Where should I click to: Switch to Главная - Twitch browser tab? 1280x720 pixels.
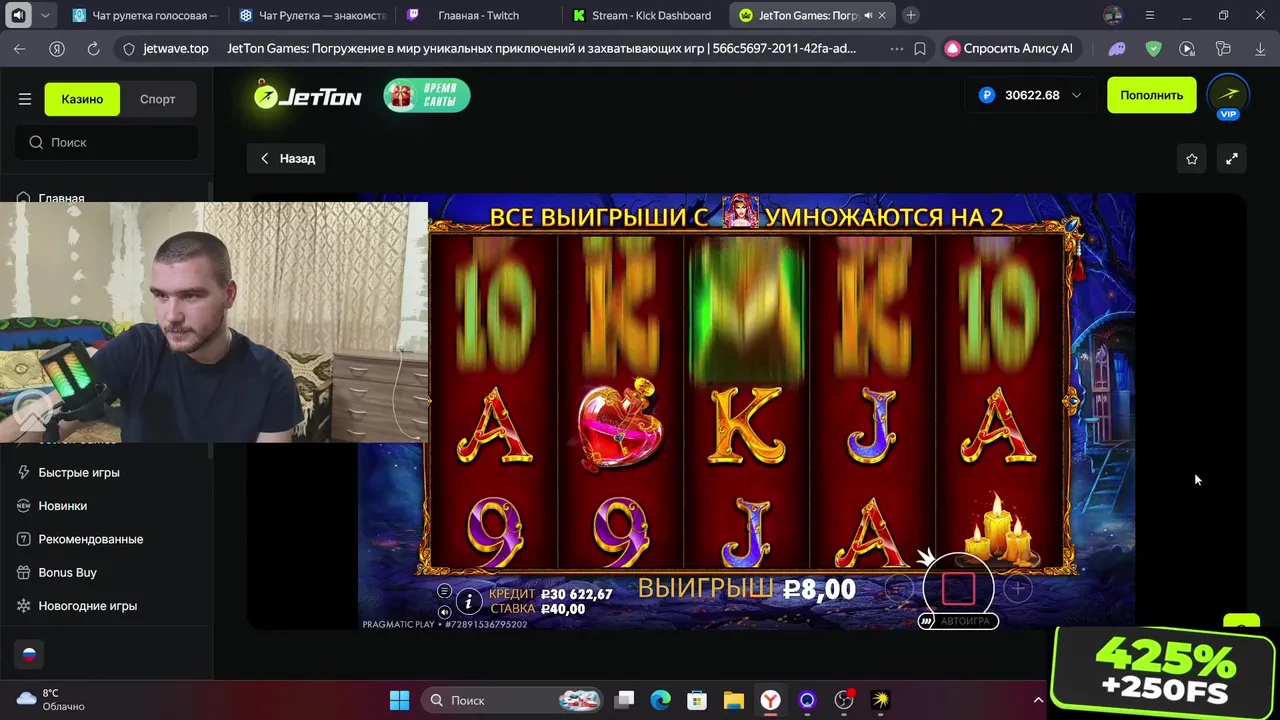click(x=478, y=15)
